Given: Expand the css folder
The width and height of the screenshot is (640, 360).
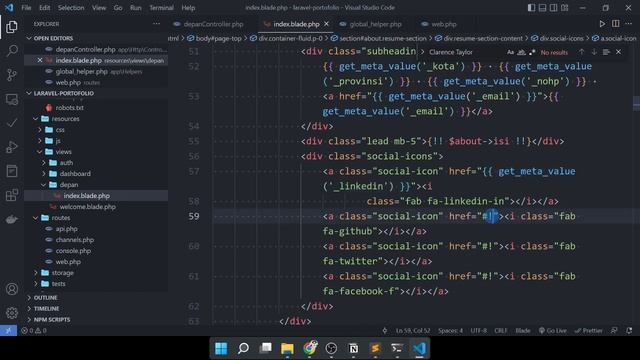Looking at the screenshot, I should point(40,130).
